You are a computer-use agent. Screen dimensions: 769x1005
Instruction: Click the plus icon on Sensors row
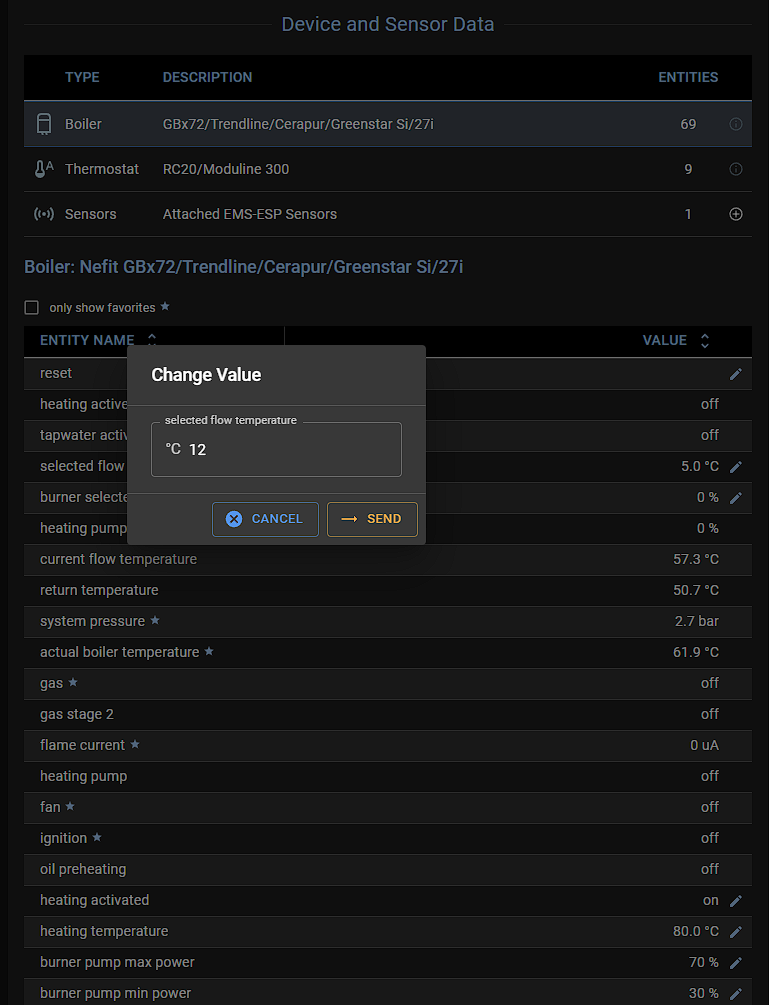pyautogui.click(x=736, y=214)
